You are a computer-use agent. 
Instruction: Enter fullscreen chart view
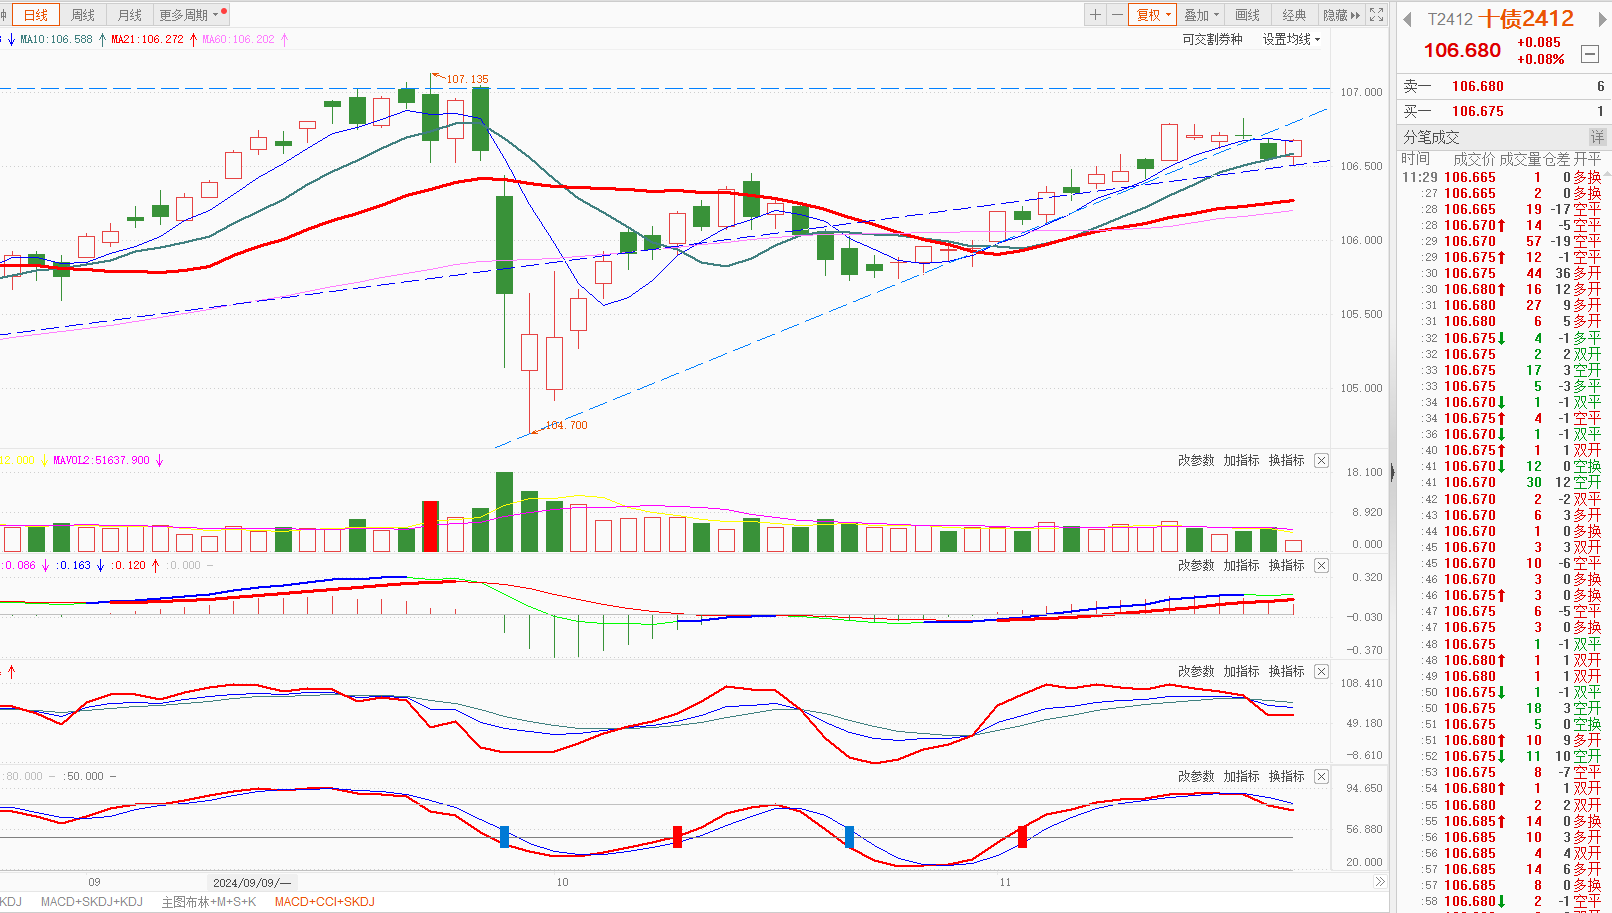point(1377,15)
